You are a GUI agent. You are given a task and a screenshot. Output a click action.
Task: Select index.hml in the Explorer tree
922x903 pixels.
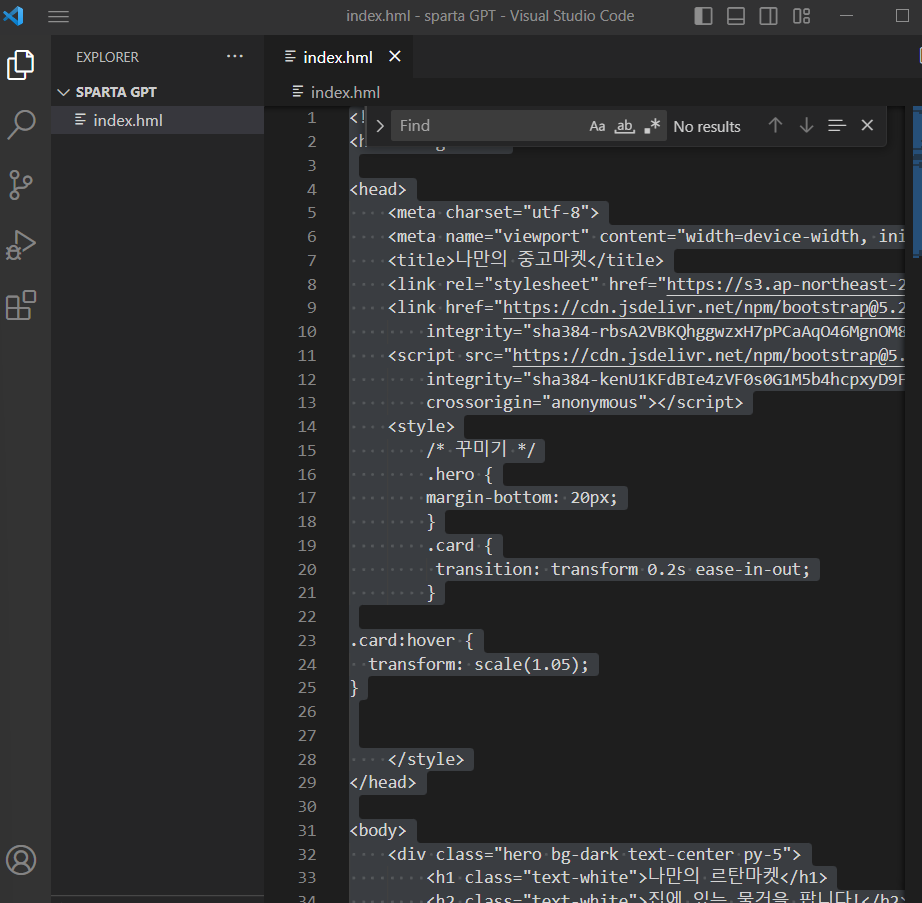pyautogui.click(x=157, y=121)
